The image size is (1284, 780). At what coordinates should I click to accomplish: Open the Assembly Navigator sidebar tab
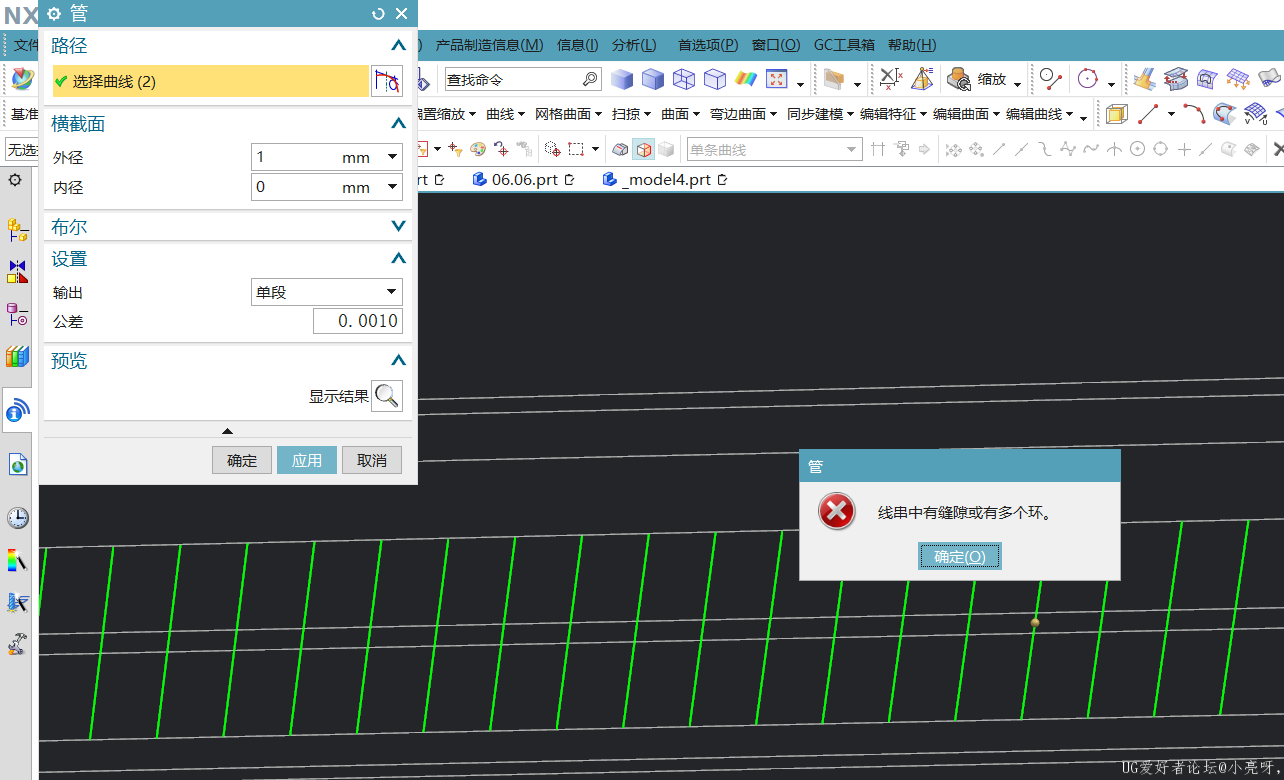coord(18,231)
